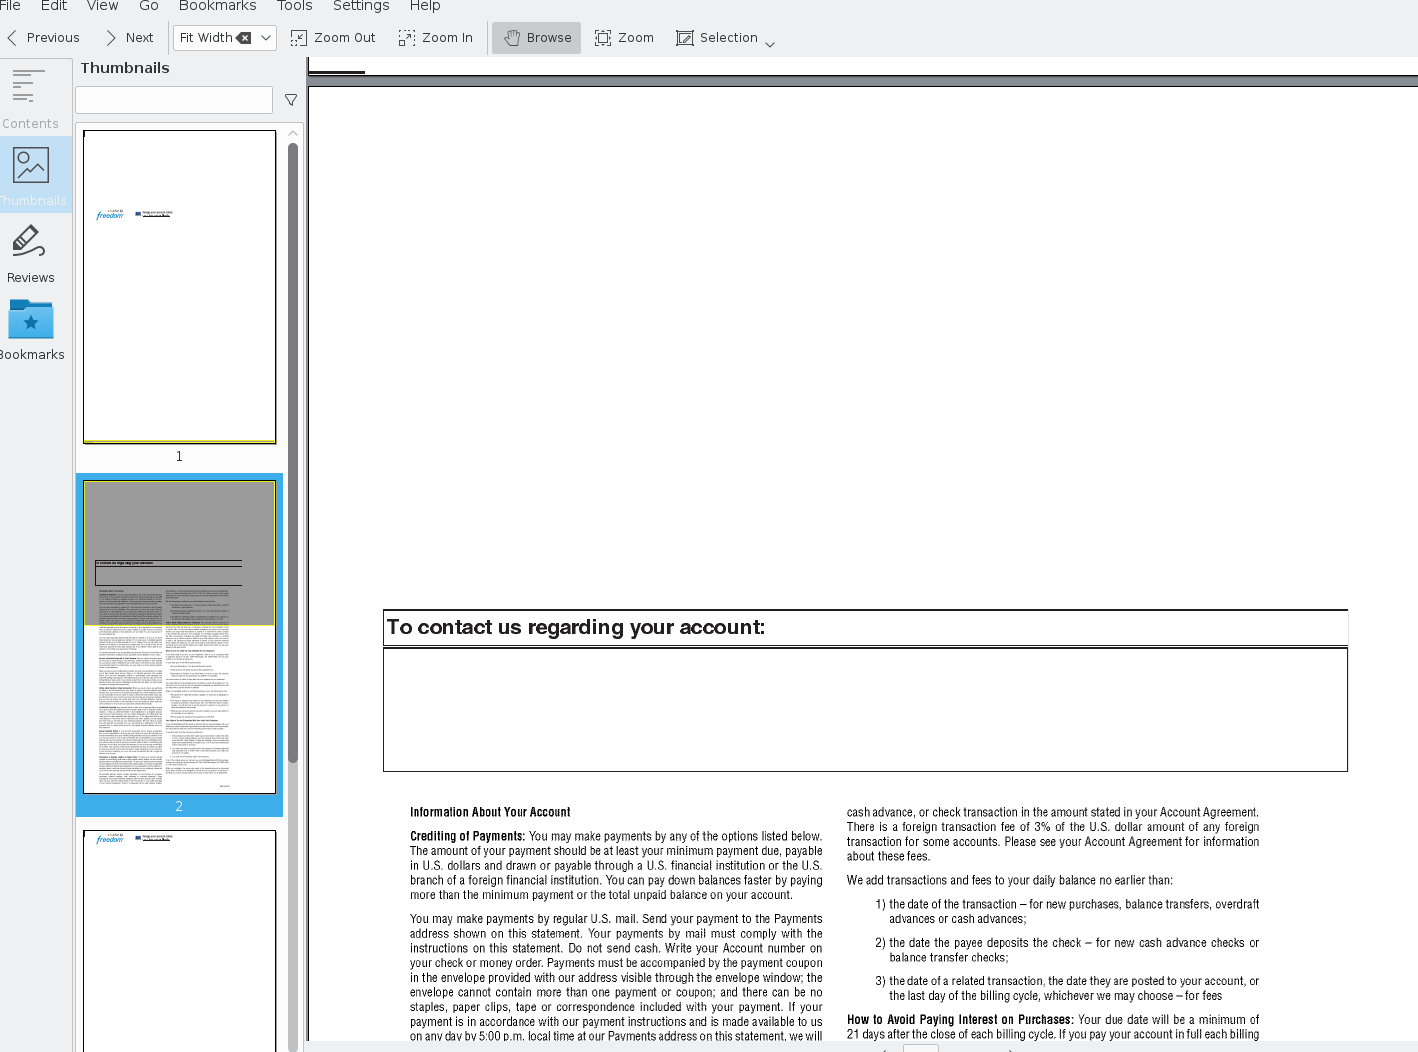Toggle the Browse hand tool

[x=537, y=38]
